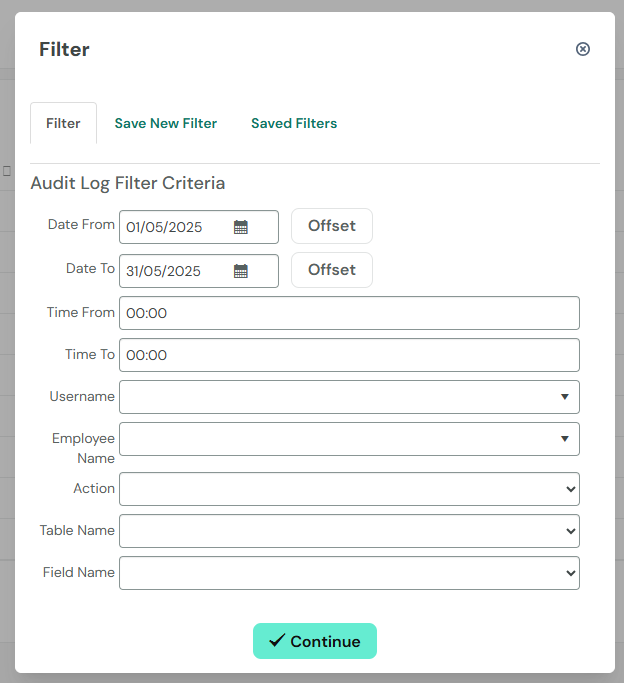Click the checkmark icon on Continue
The height and width of the screenshot is (683, 624).
pyautogui.click(x=277, y=640)
